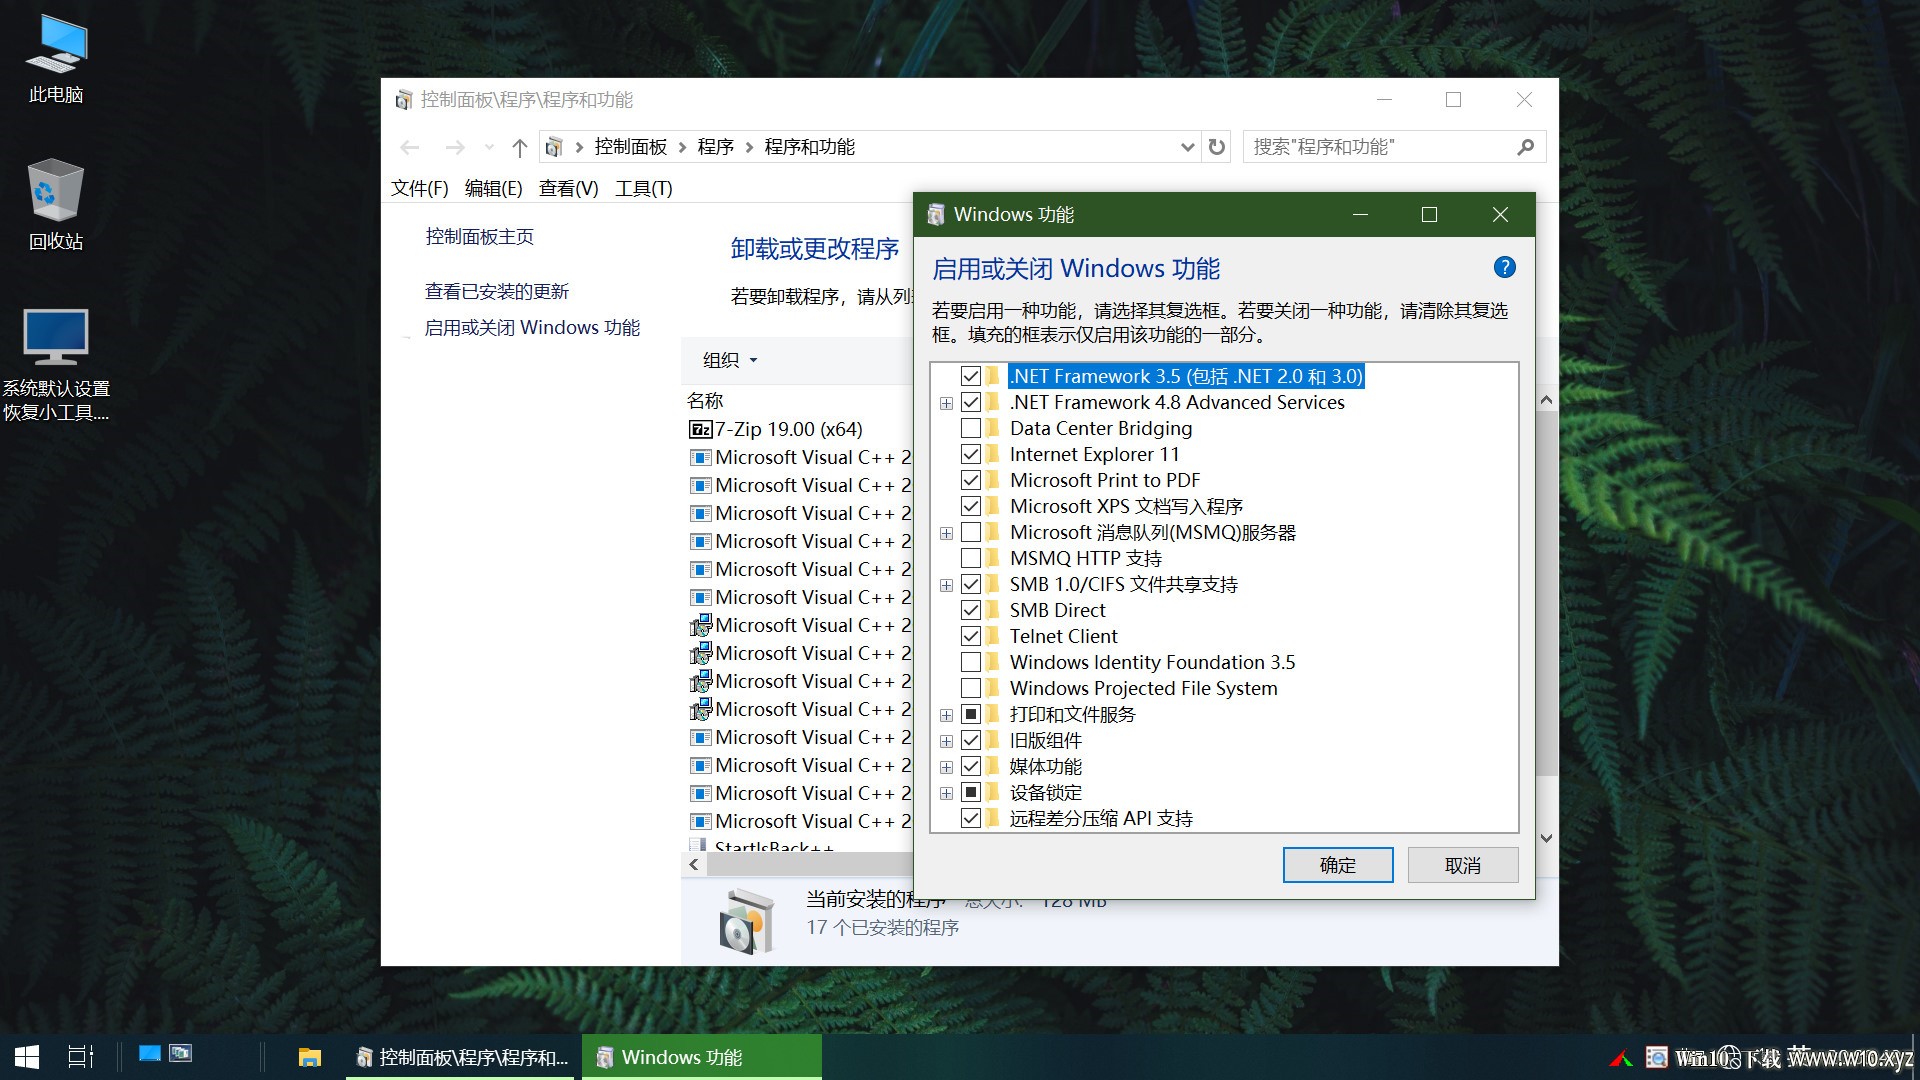This screenshot has width=1920, height=1080.
Task: Select the 7-Zip 19.00 (x64) entry
Action: pos(789,429)
